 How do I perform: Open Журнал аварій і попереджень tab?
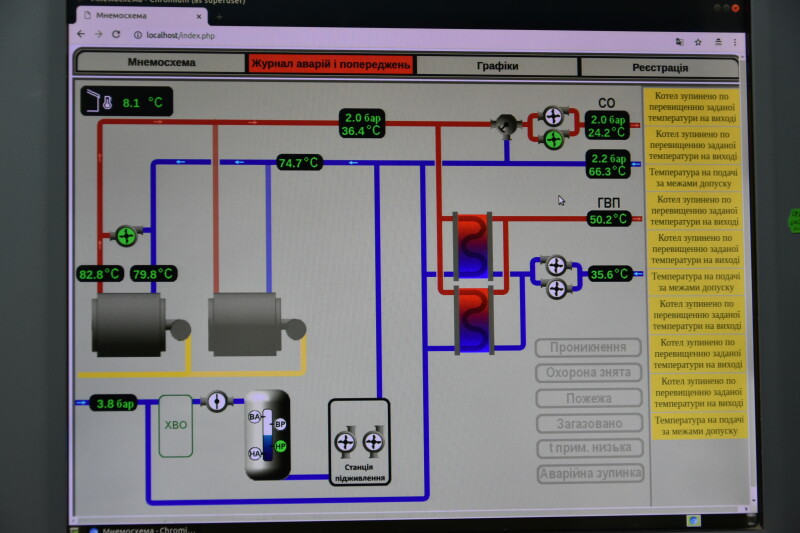[331, 64]
